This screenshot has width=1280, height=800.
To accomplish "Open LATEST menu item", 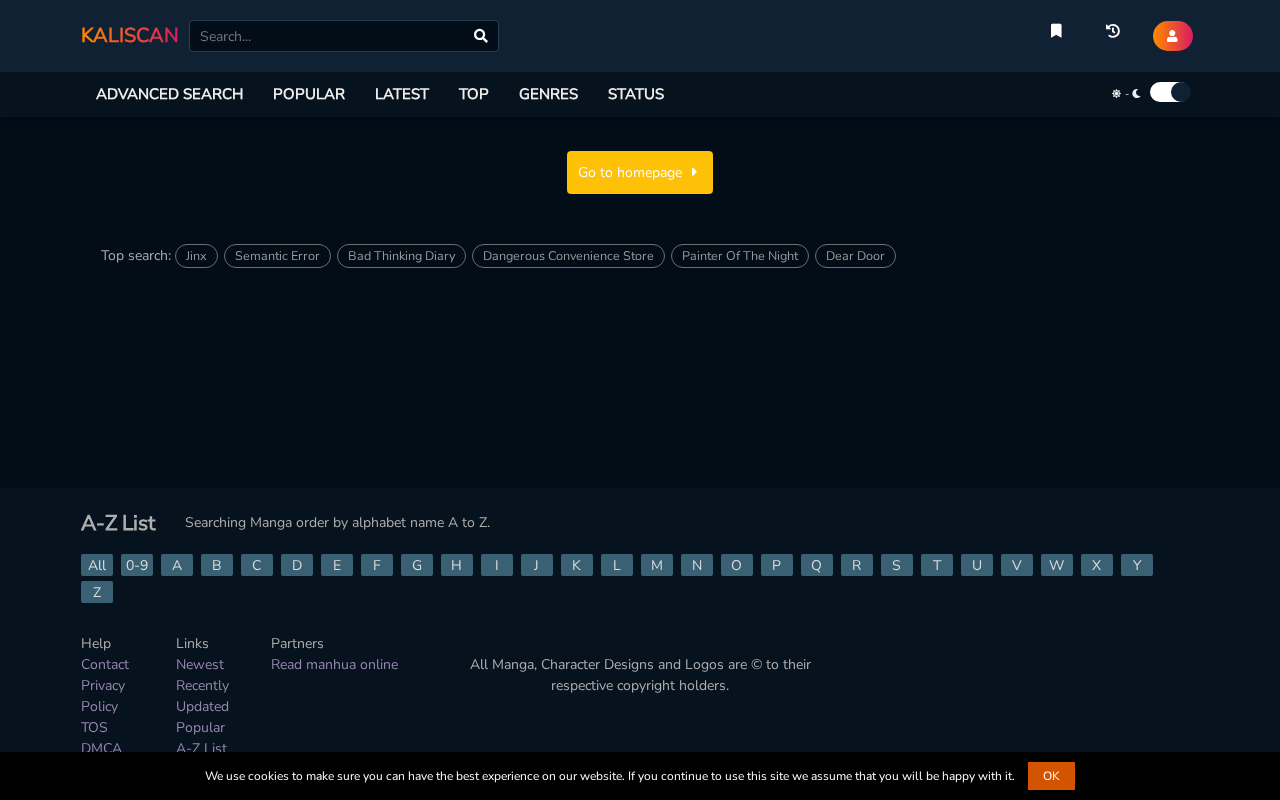I will (x=402, y=94).
